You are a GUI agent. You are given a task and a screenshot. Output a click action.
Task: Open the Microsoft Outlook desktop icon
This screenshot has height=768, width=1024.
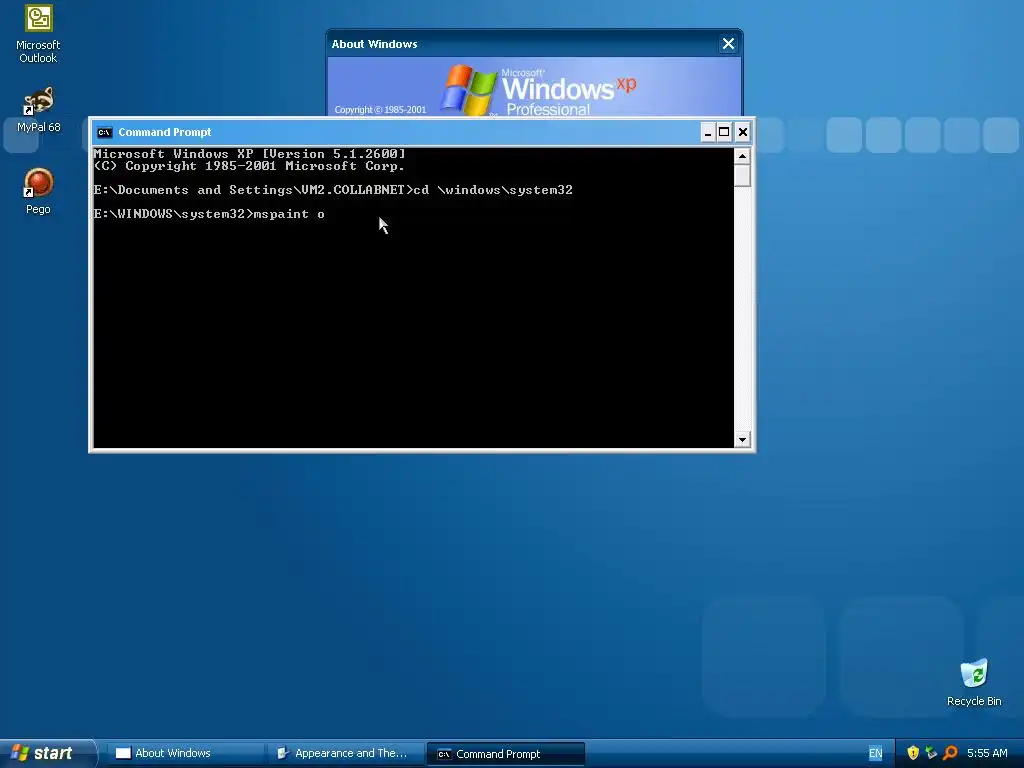[x=38, y=34]
